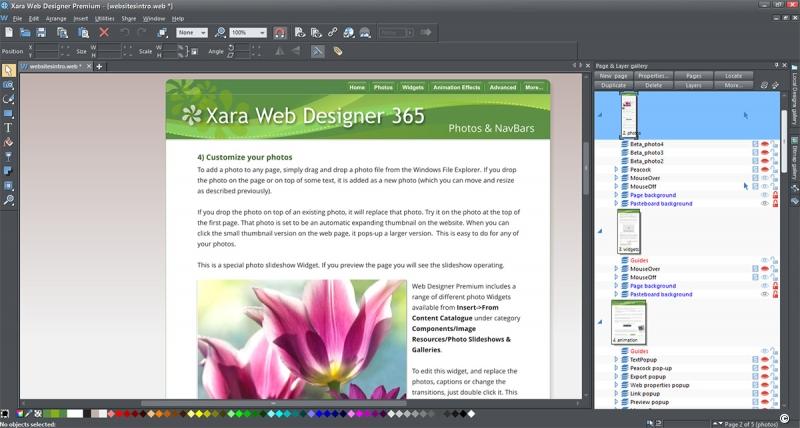Toggle visibility of Peacock layer
The image size is (800, 428).
coord(765,169)
